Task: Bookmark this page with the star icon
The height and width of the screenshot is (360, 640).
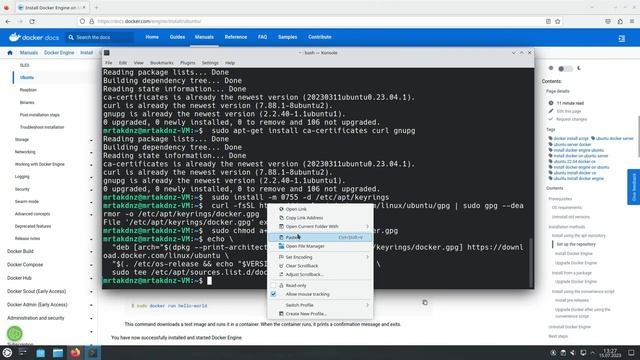Action: tap(558, 21)
